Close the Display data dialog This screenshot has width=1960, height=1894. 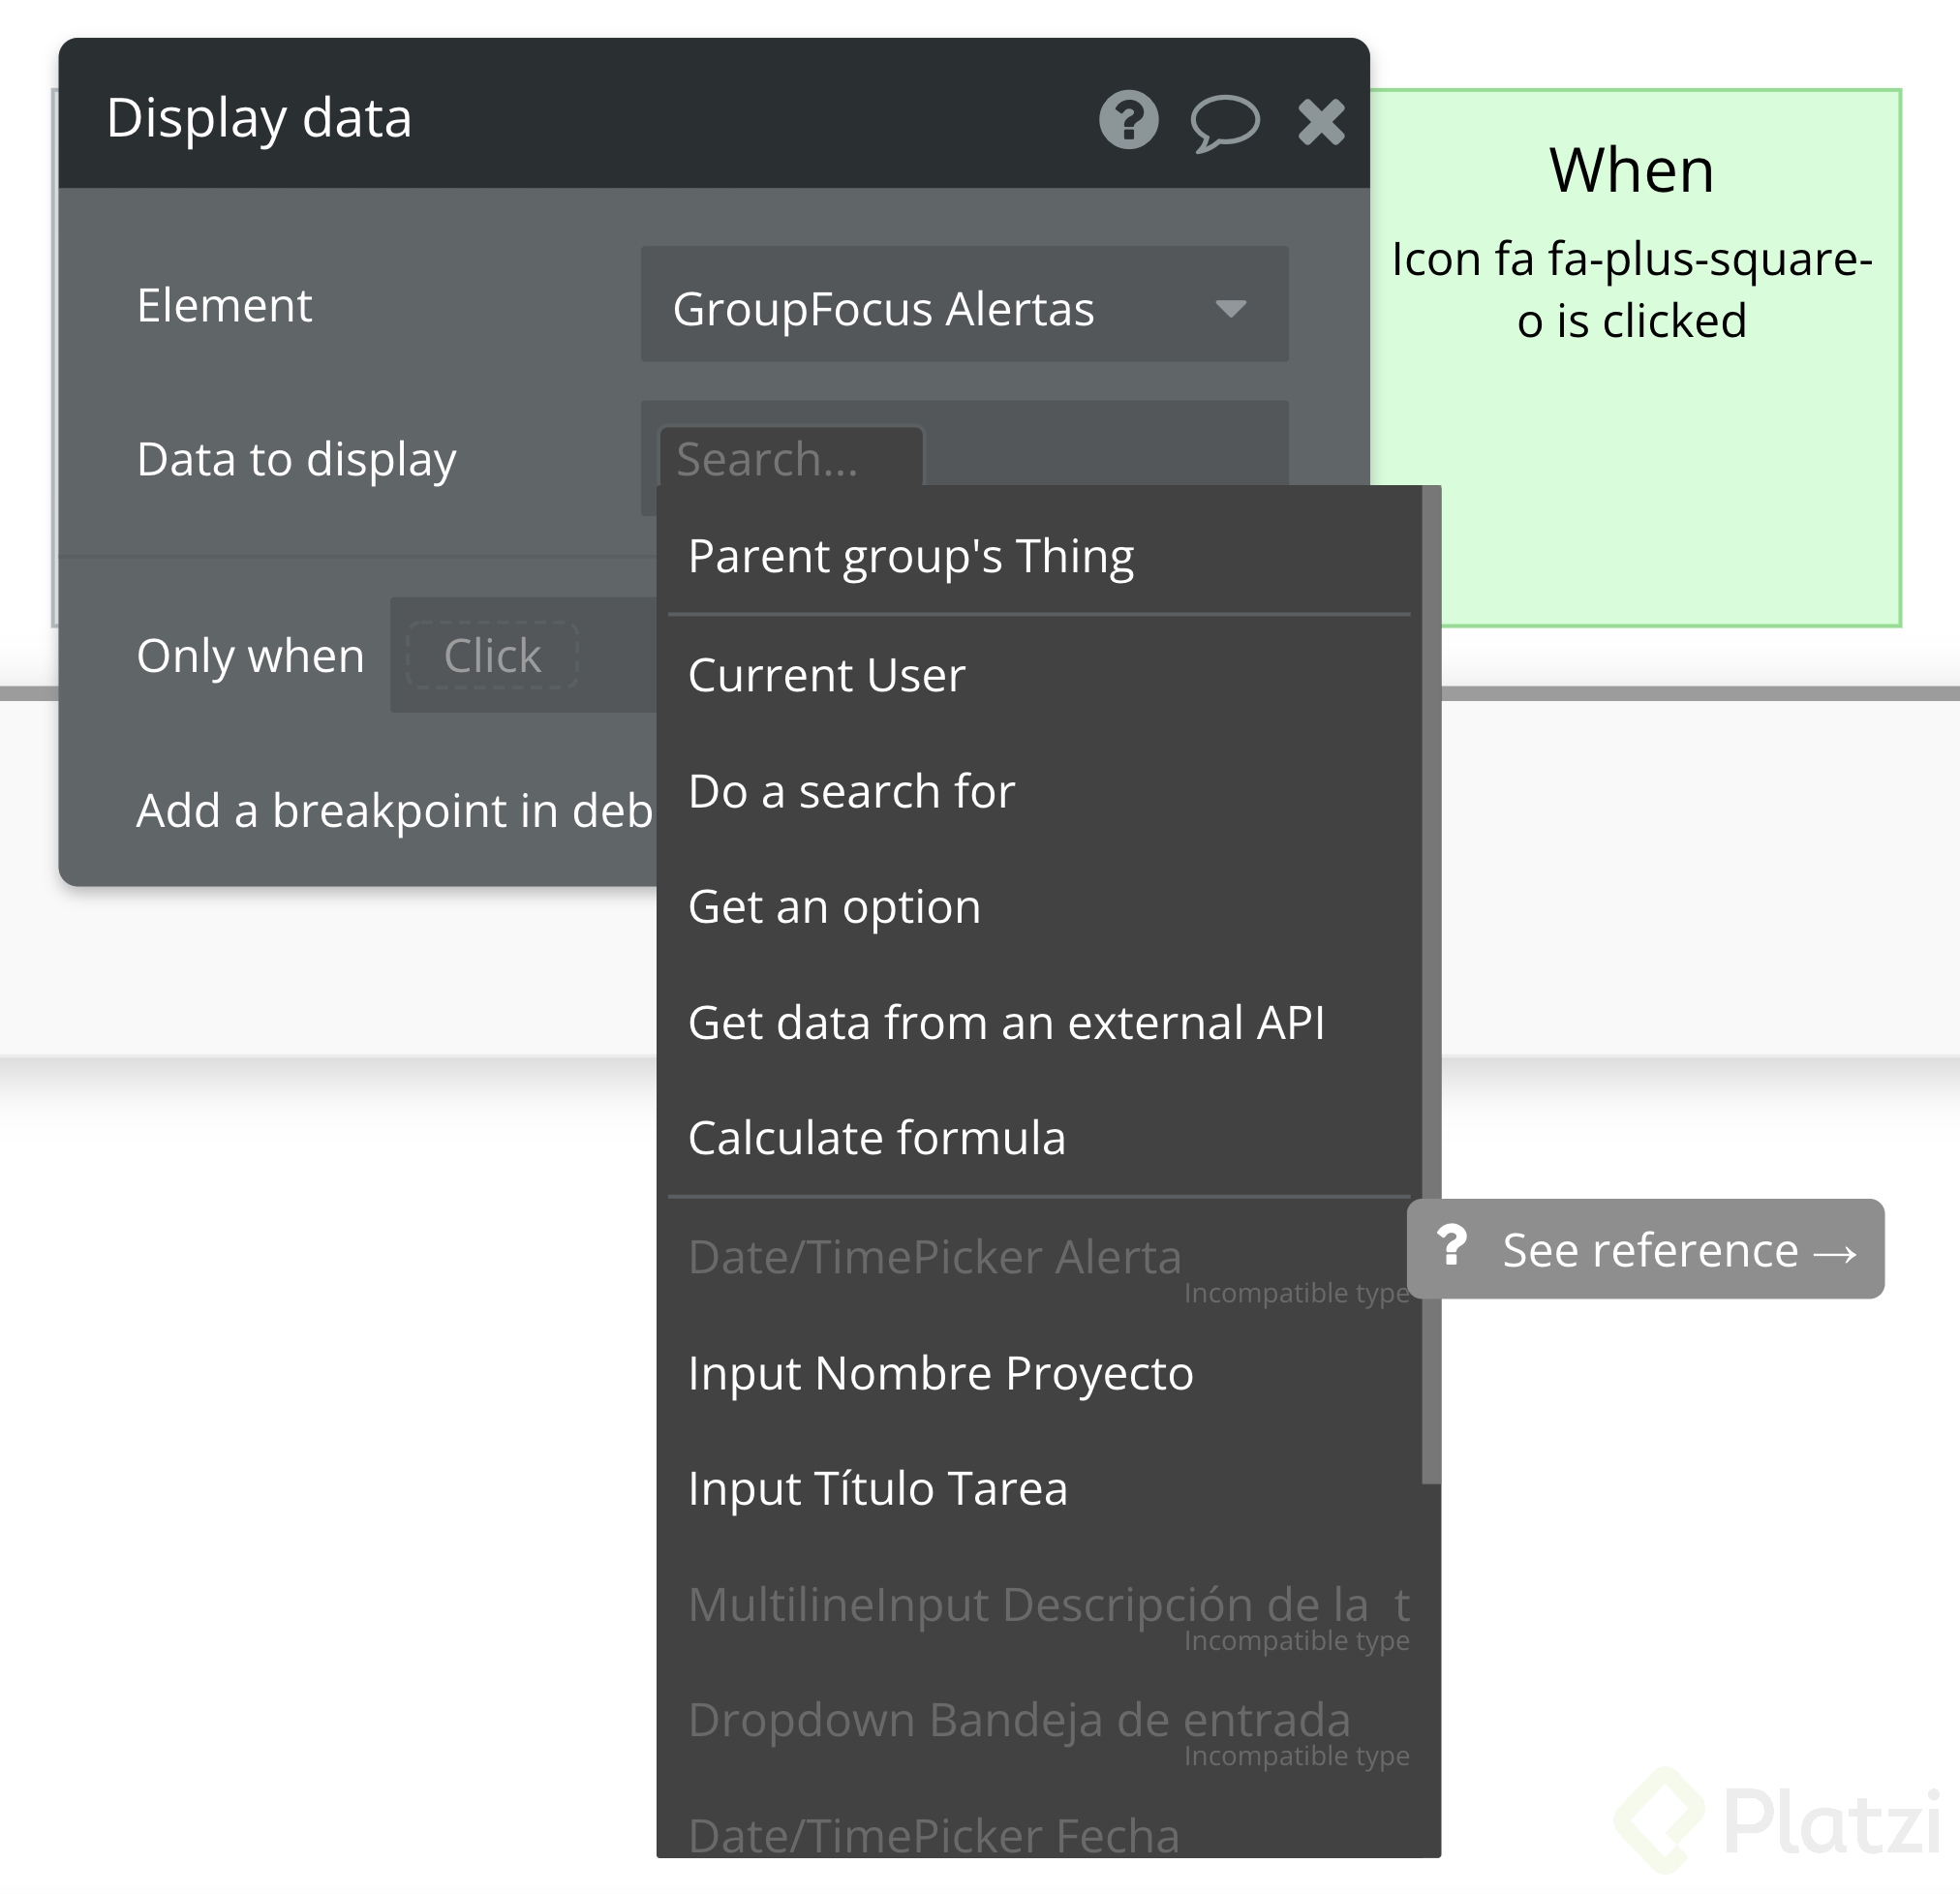point(1321,122)
